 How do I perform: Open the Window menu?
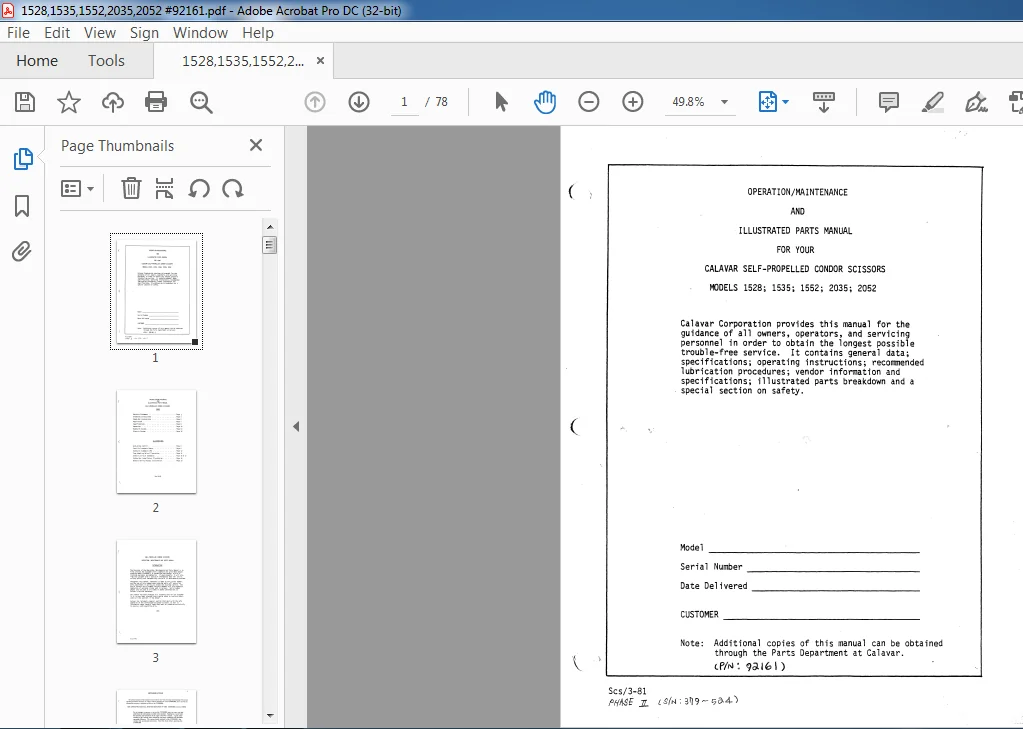point(200,33)
